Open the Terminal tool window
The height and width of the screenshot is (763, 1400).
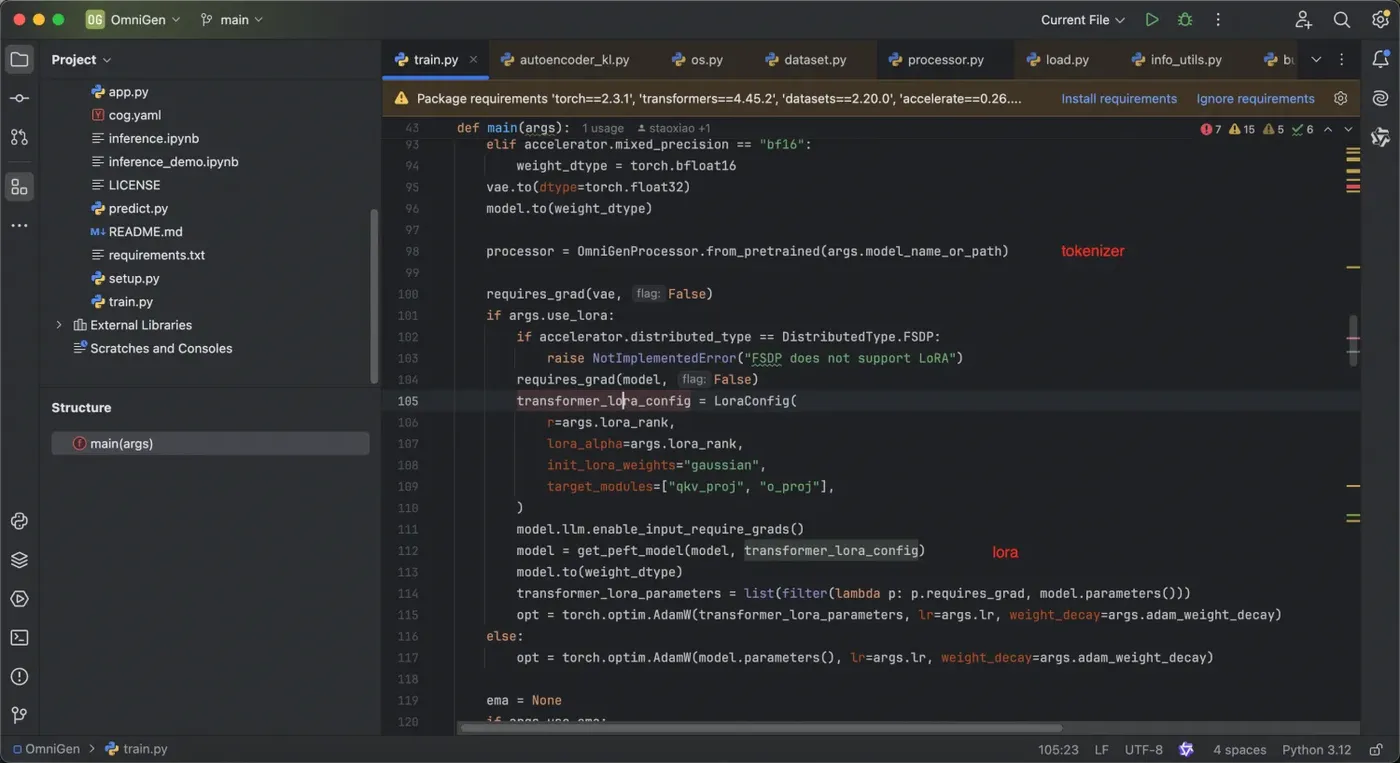tap(19, 637)
